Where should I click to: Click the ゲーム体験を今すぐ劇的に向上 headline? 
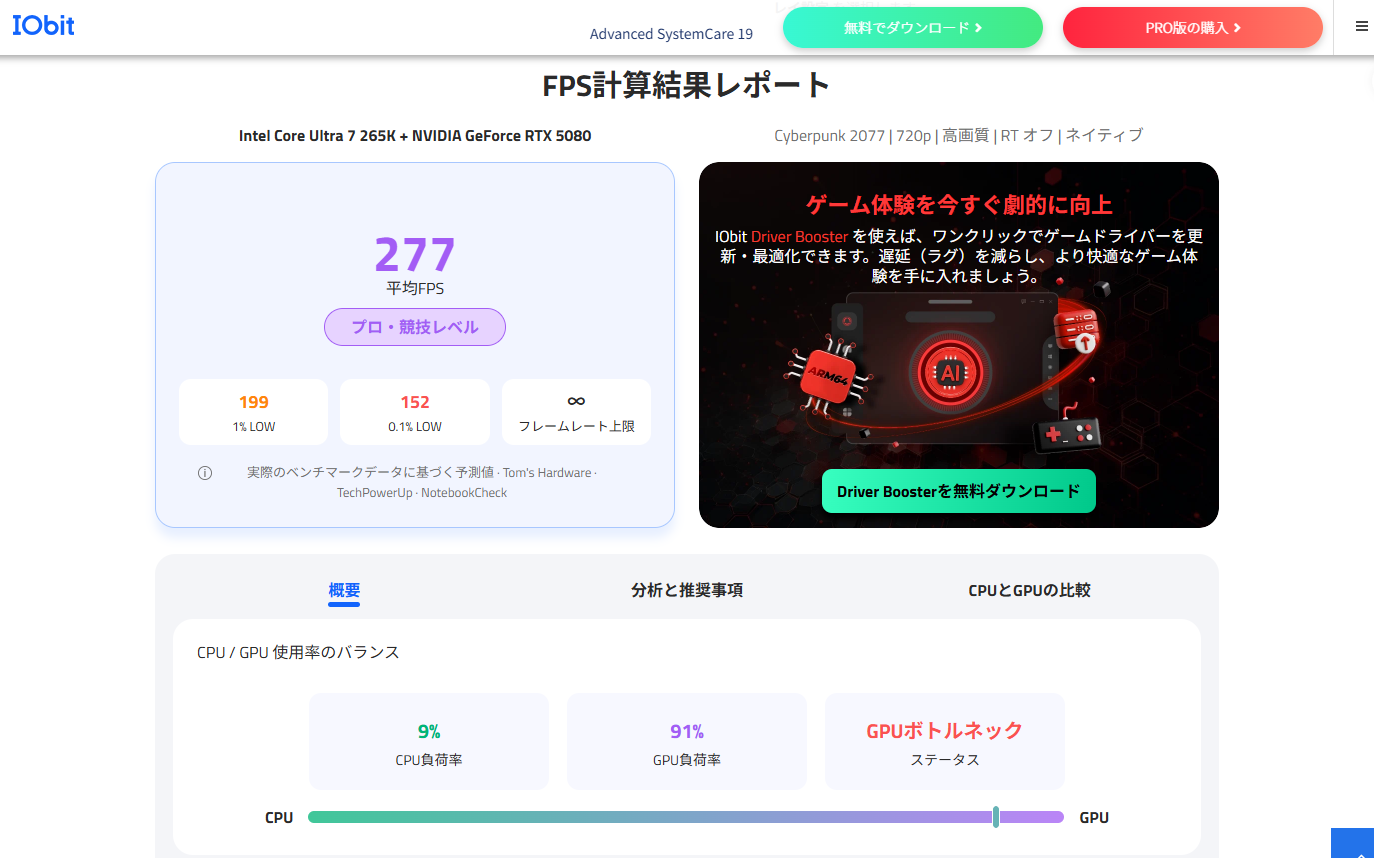[x=959, y=205]
